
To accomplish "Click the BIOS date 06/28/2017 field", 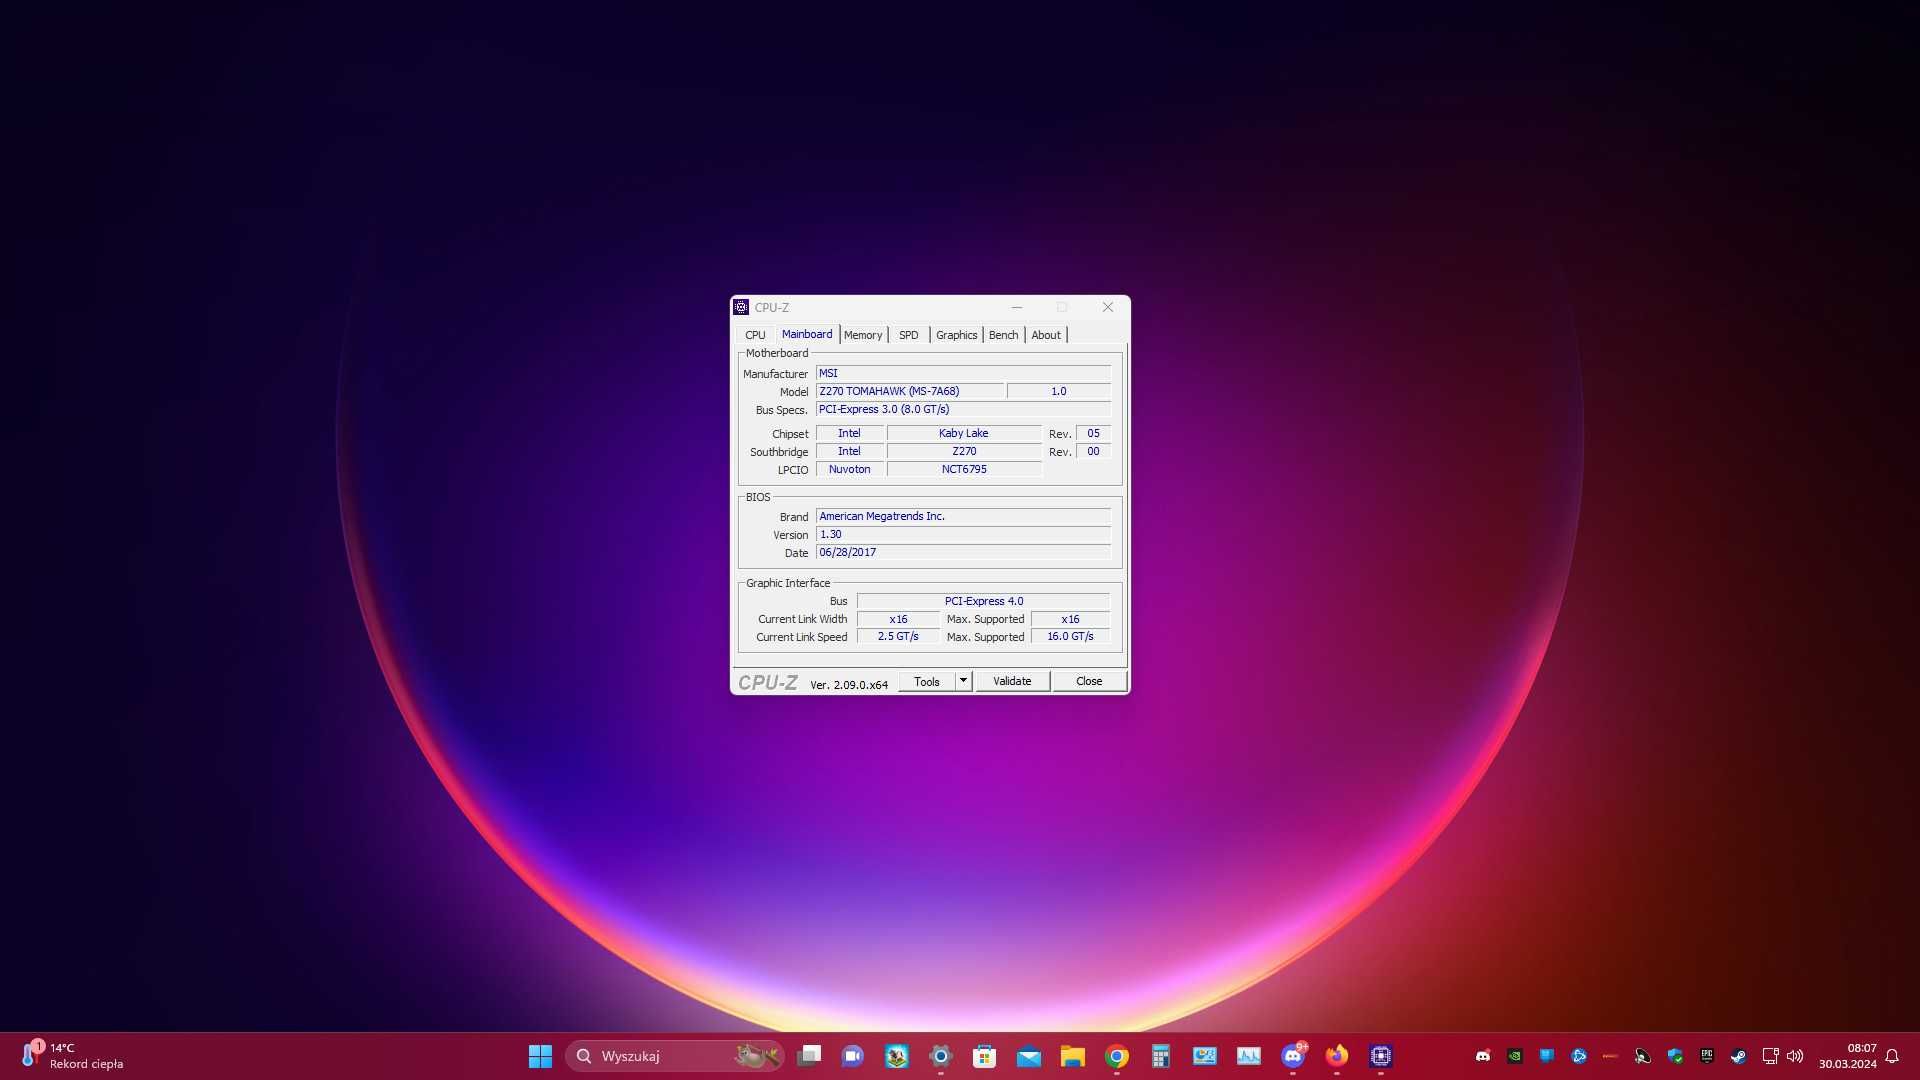I will pyautogui.click(x=963, y=552).
